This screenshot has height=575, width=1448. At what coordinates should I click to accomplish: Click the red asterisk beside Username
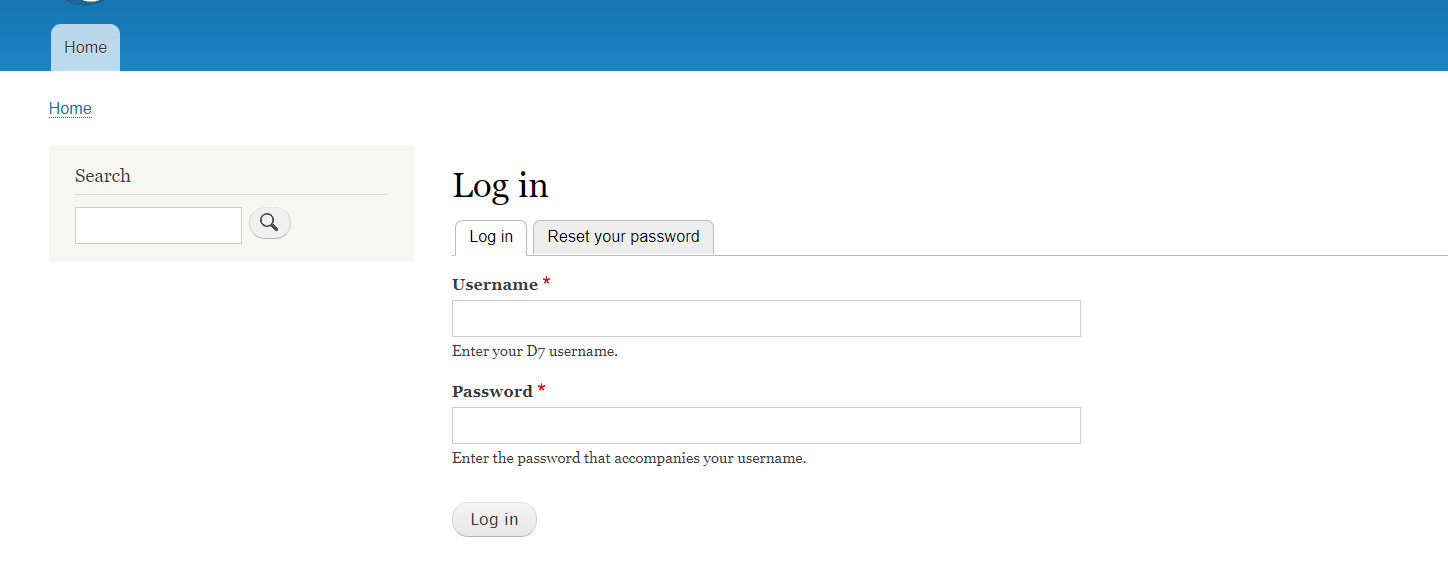click(x=547, y=284)
